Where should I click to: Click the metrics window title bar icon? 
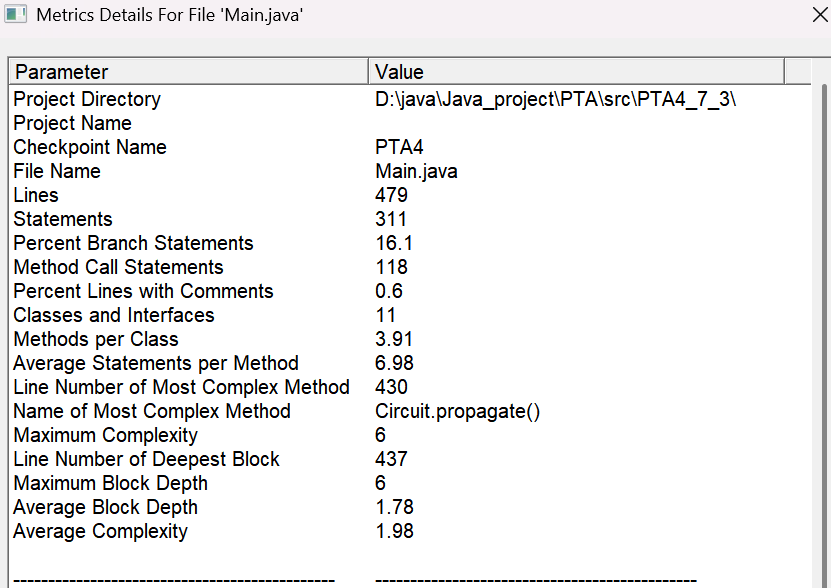coord(15,14)
